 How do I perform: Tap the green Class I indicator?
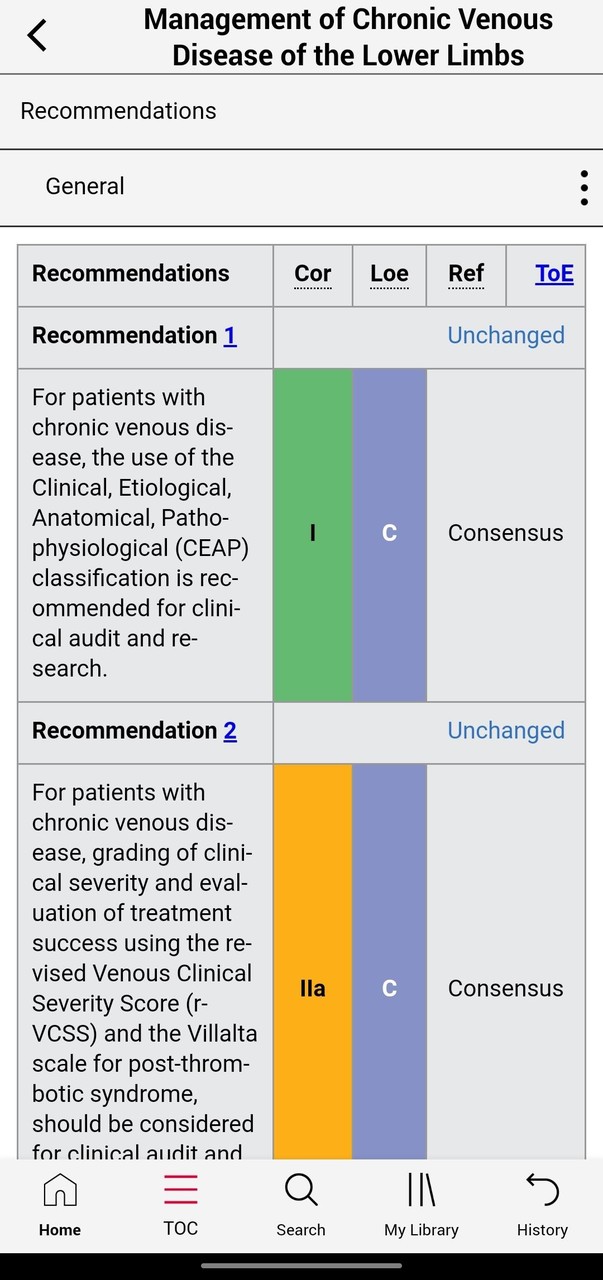pos(312,532)
